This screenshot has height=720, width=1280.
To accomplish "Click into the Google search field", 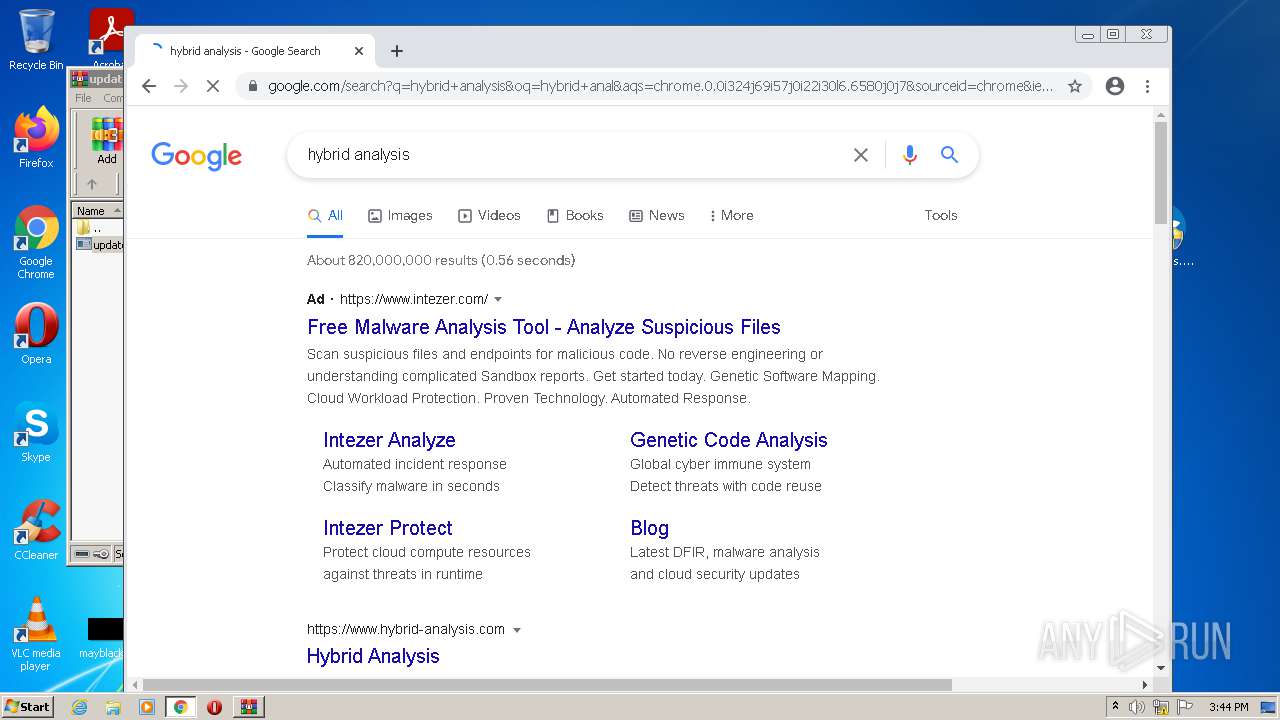I will pyautogui.click(x=570, y=155).
